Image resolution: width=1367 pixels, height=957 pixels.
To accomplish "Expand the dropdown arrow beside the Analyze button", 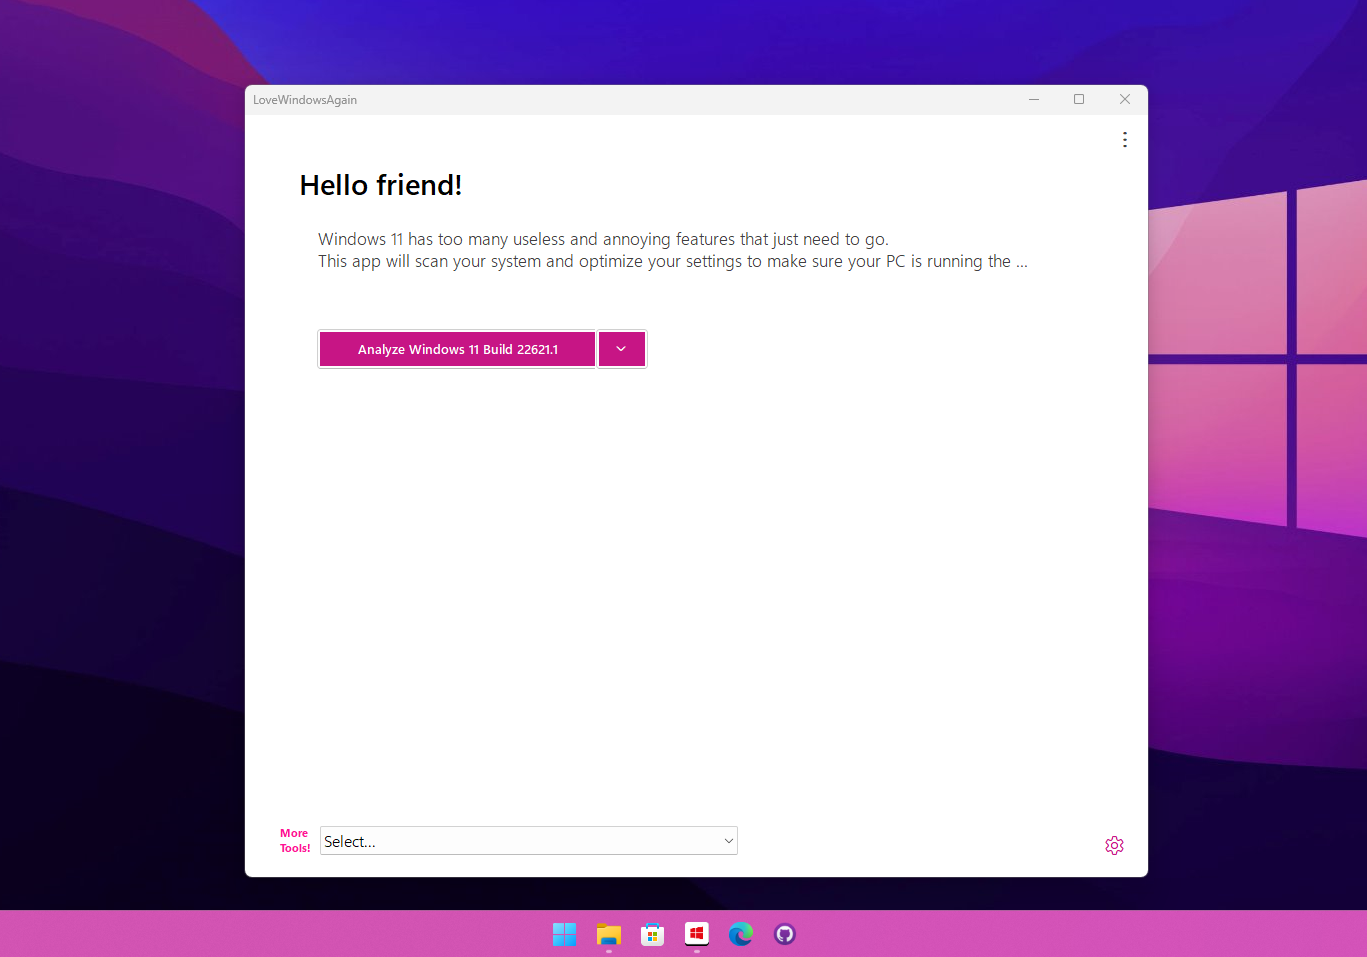I will coord(622,349).
